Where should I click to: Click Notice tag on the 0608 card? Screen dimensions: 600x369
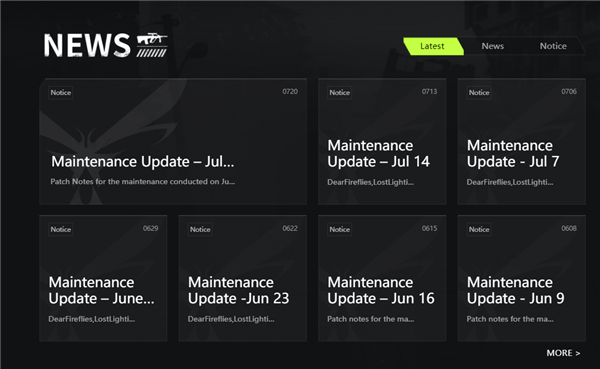coord(479,229)
